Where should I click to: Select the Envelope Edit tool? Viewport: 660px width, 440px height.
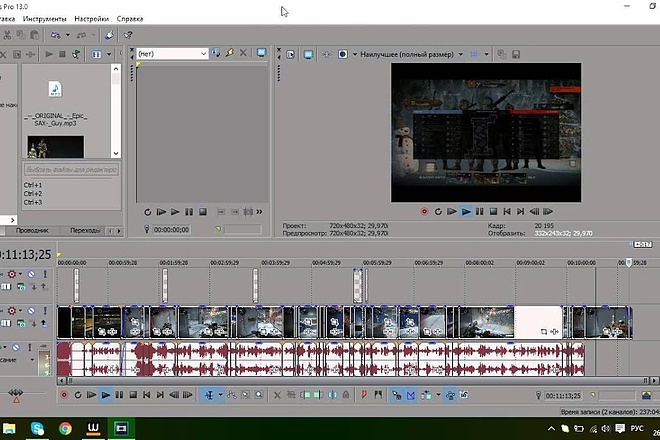(232, 395)
